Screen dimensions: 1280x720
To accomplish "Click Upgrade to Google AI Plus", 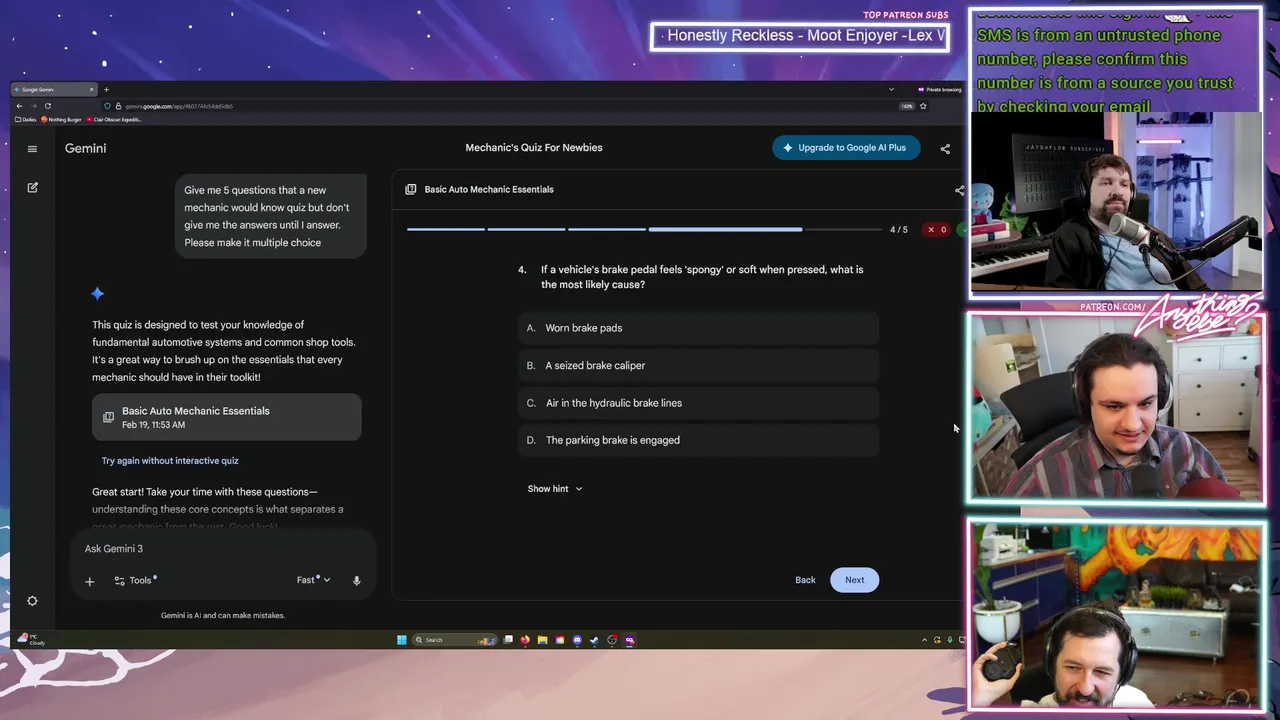I will (x=846, y=148).
